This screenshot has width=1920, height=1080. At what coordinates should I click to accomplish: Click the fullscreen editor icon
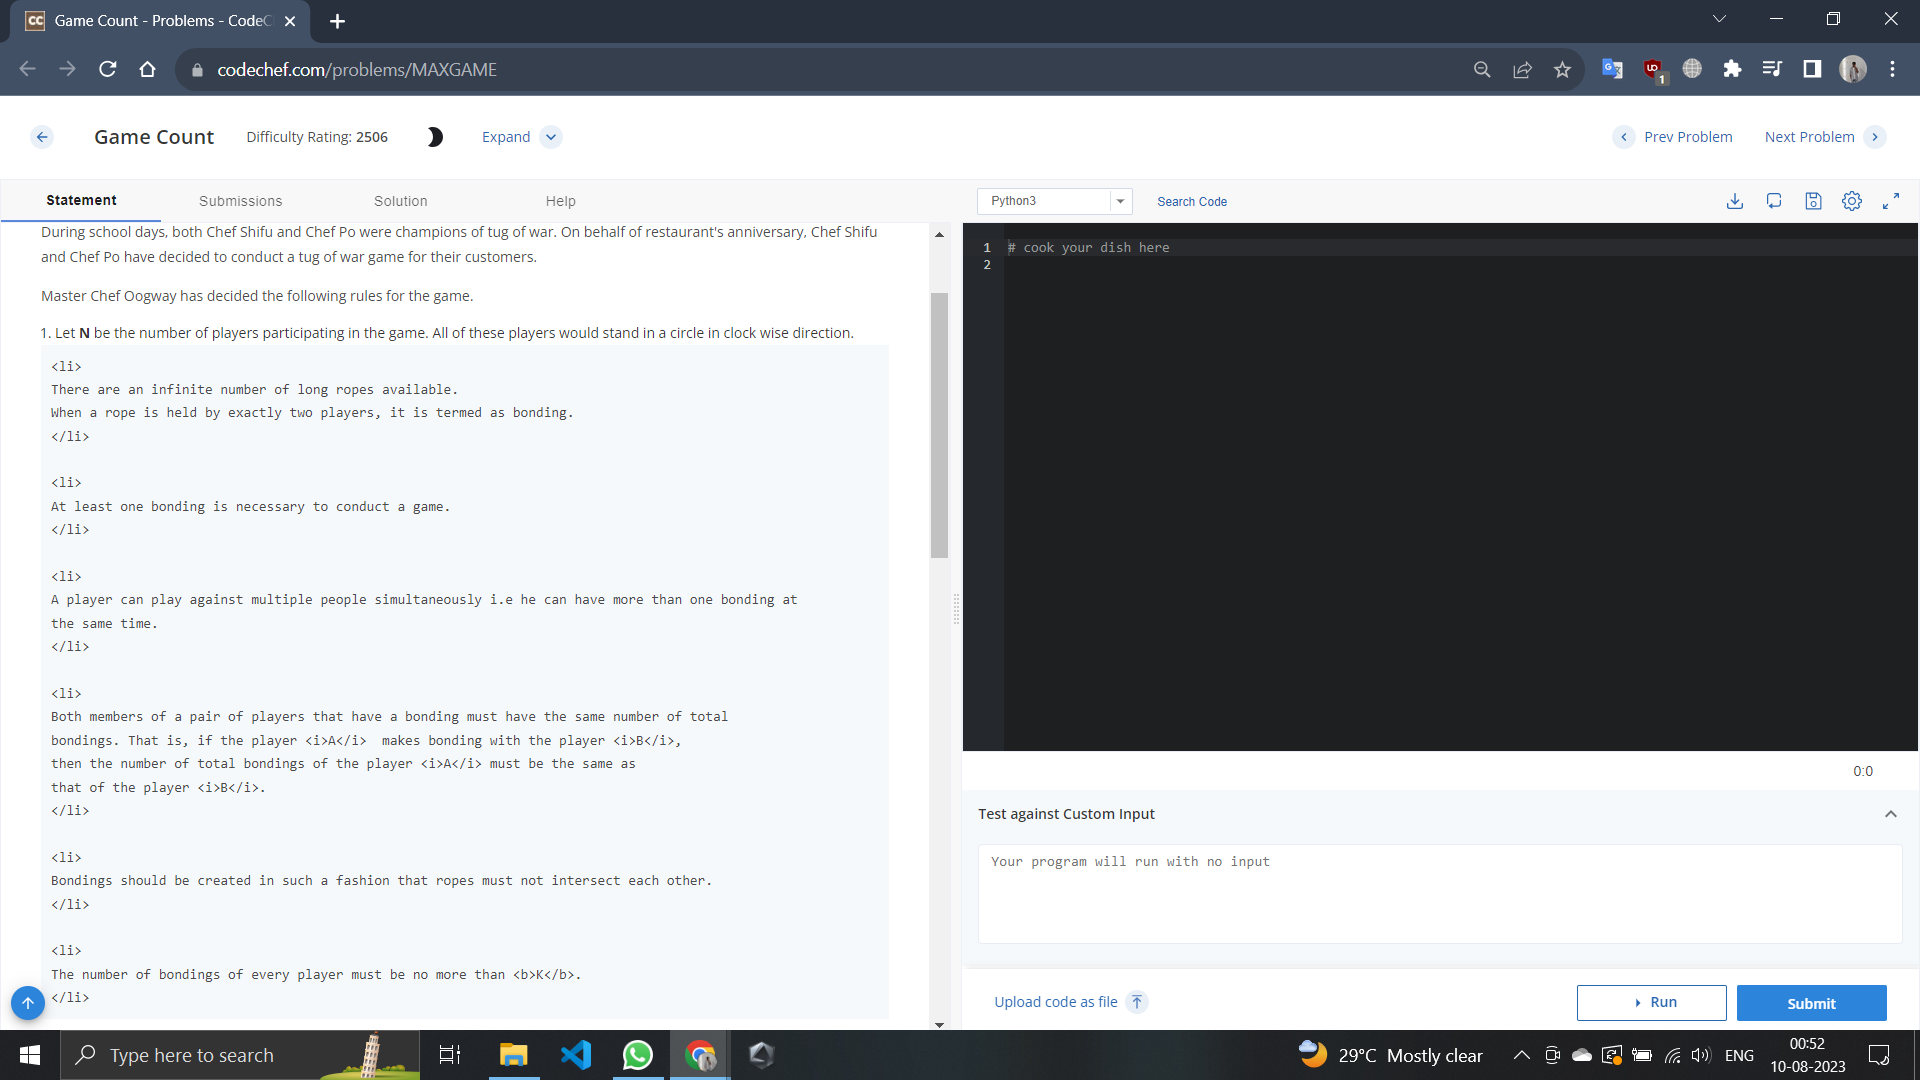[1891, 201]
